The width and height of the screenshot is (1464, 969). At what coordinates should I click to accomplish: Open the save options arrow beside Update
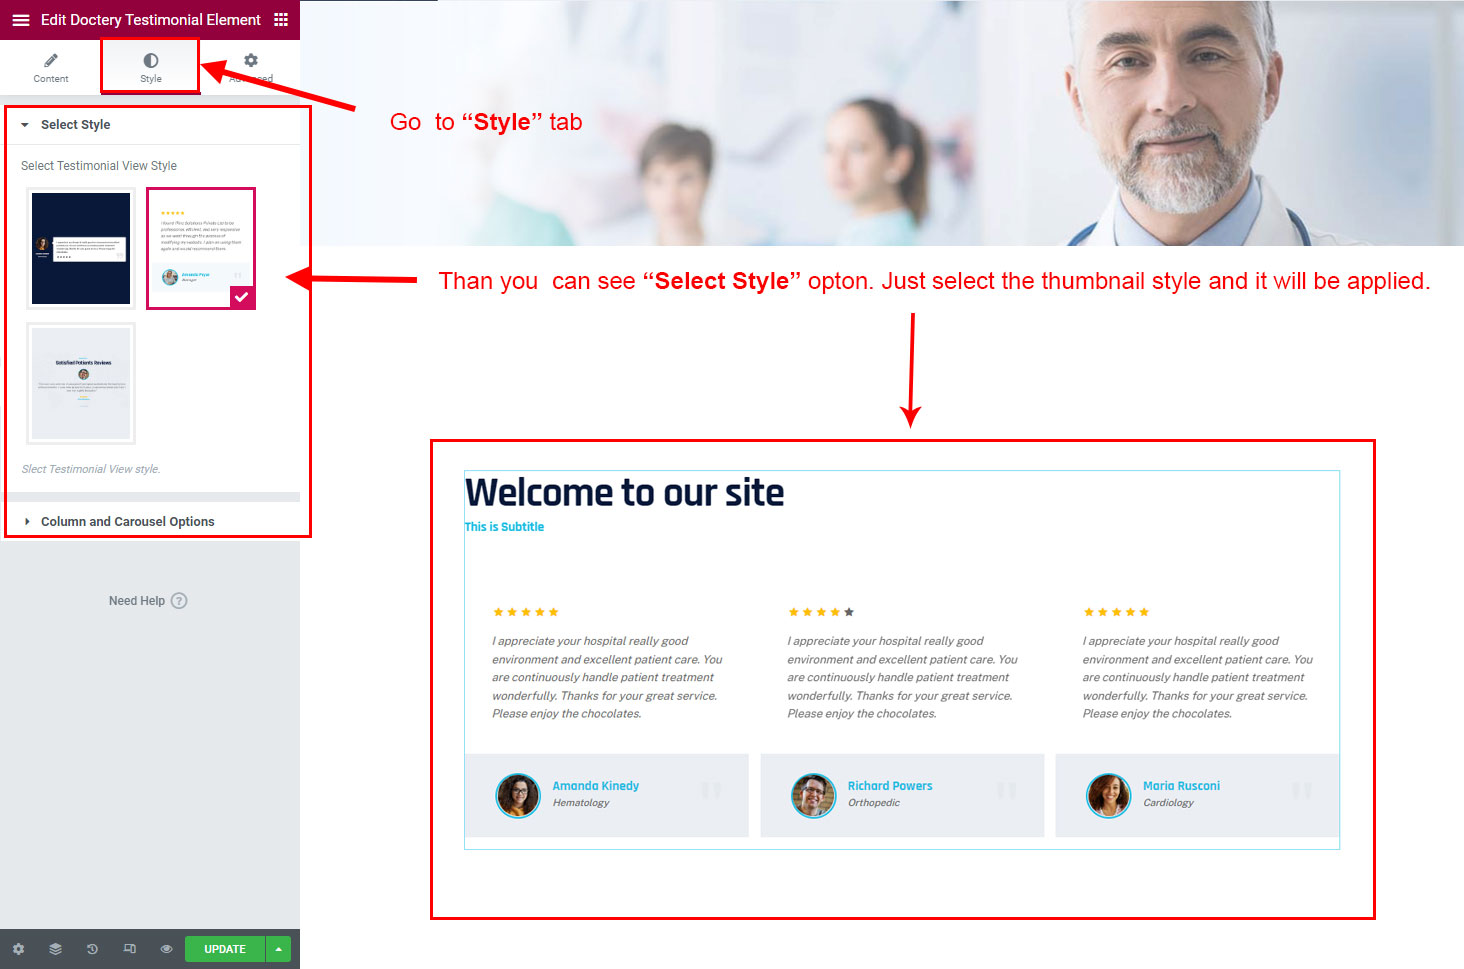[279, 949]
